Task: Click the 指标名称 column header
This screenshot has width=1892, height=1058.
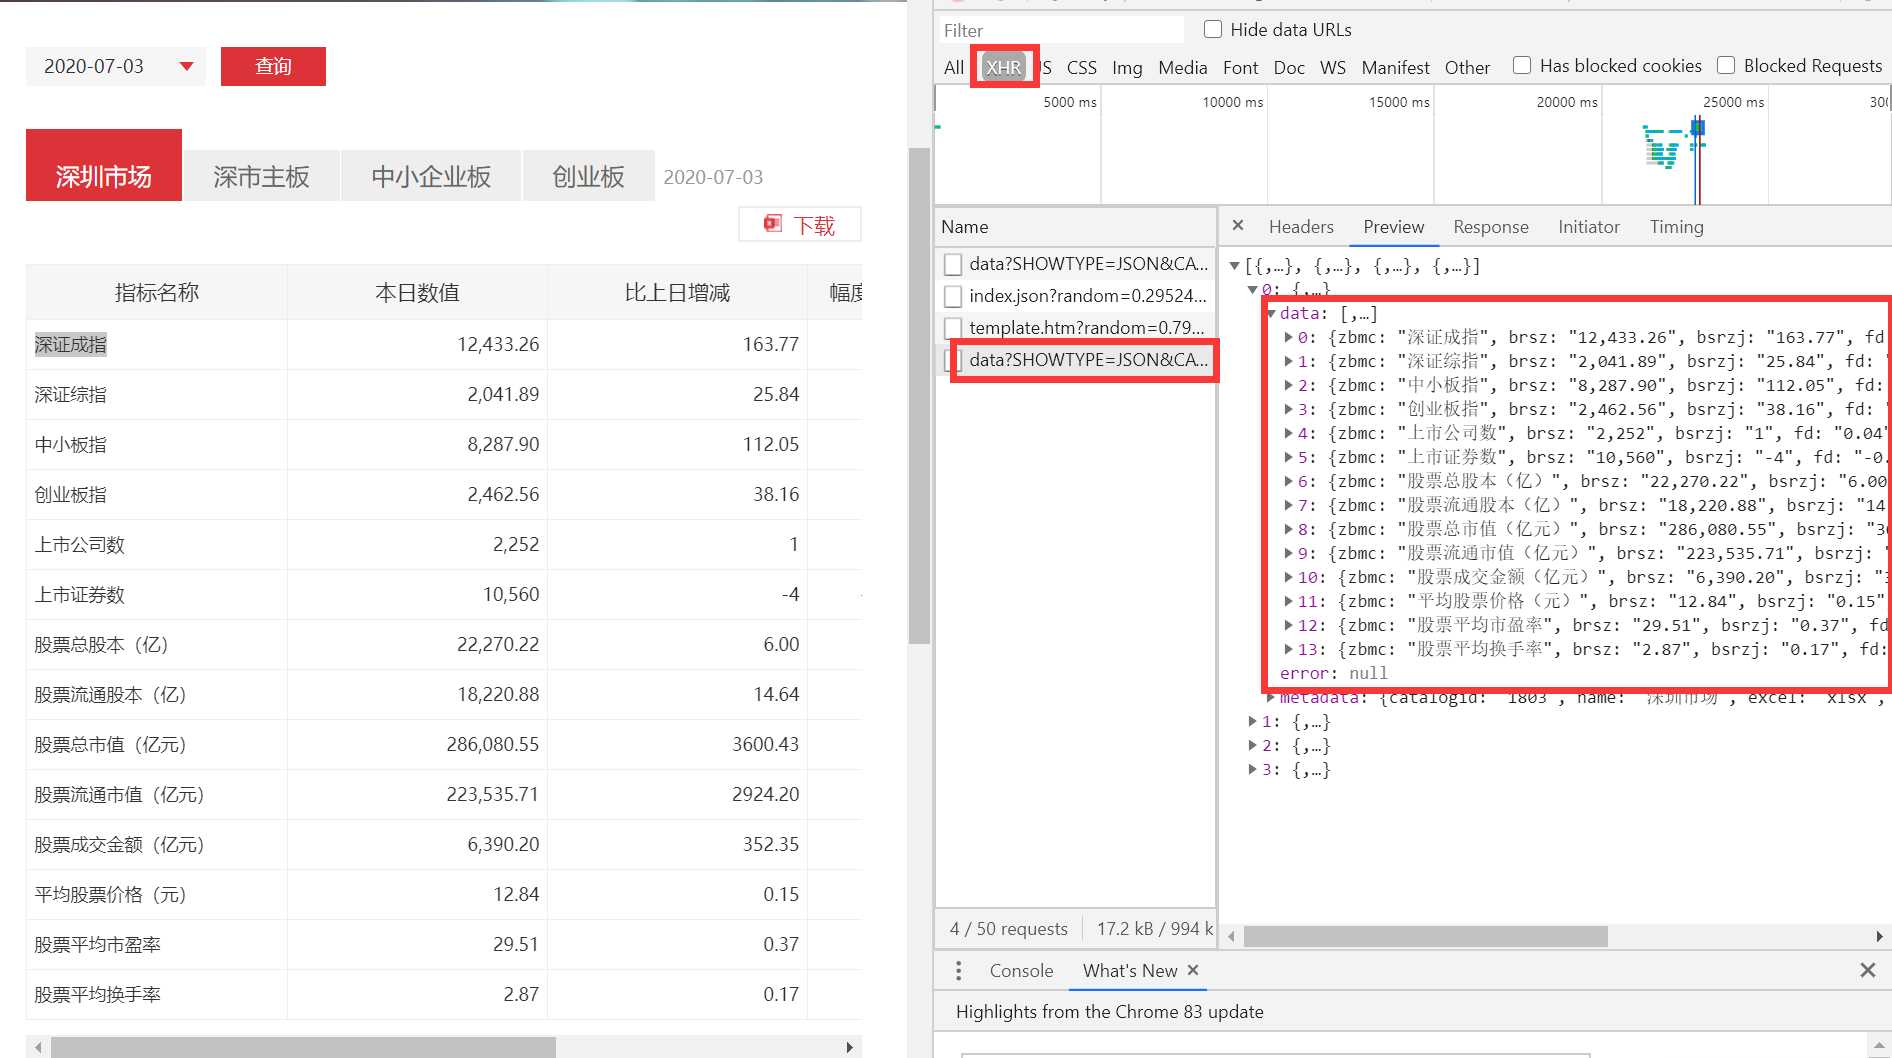Action: 157,292
